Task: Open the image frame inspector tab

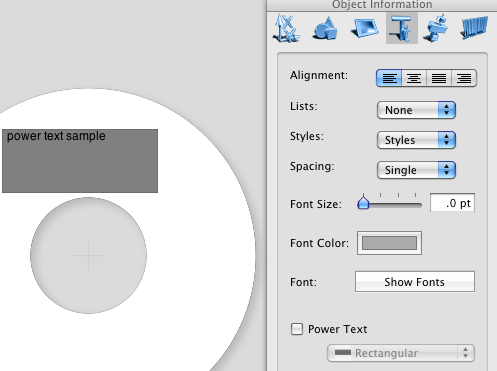Action: (x=365, y=28)
